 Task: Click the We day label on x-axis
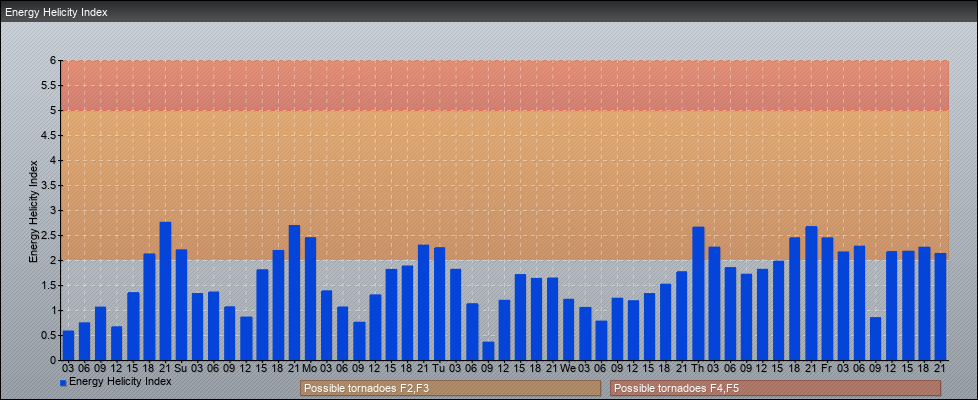tap(568, 368)
